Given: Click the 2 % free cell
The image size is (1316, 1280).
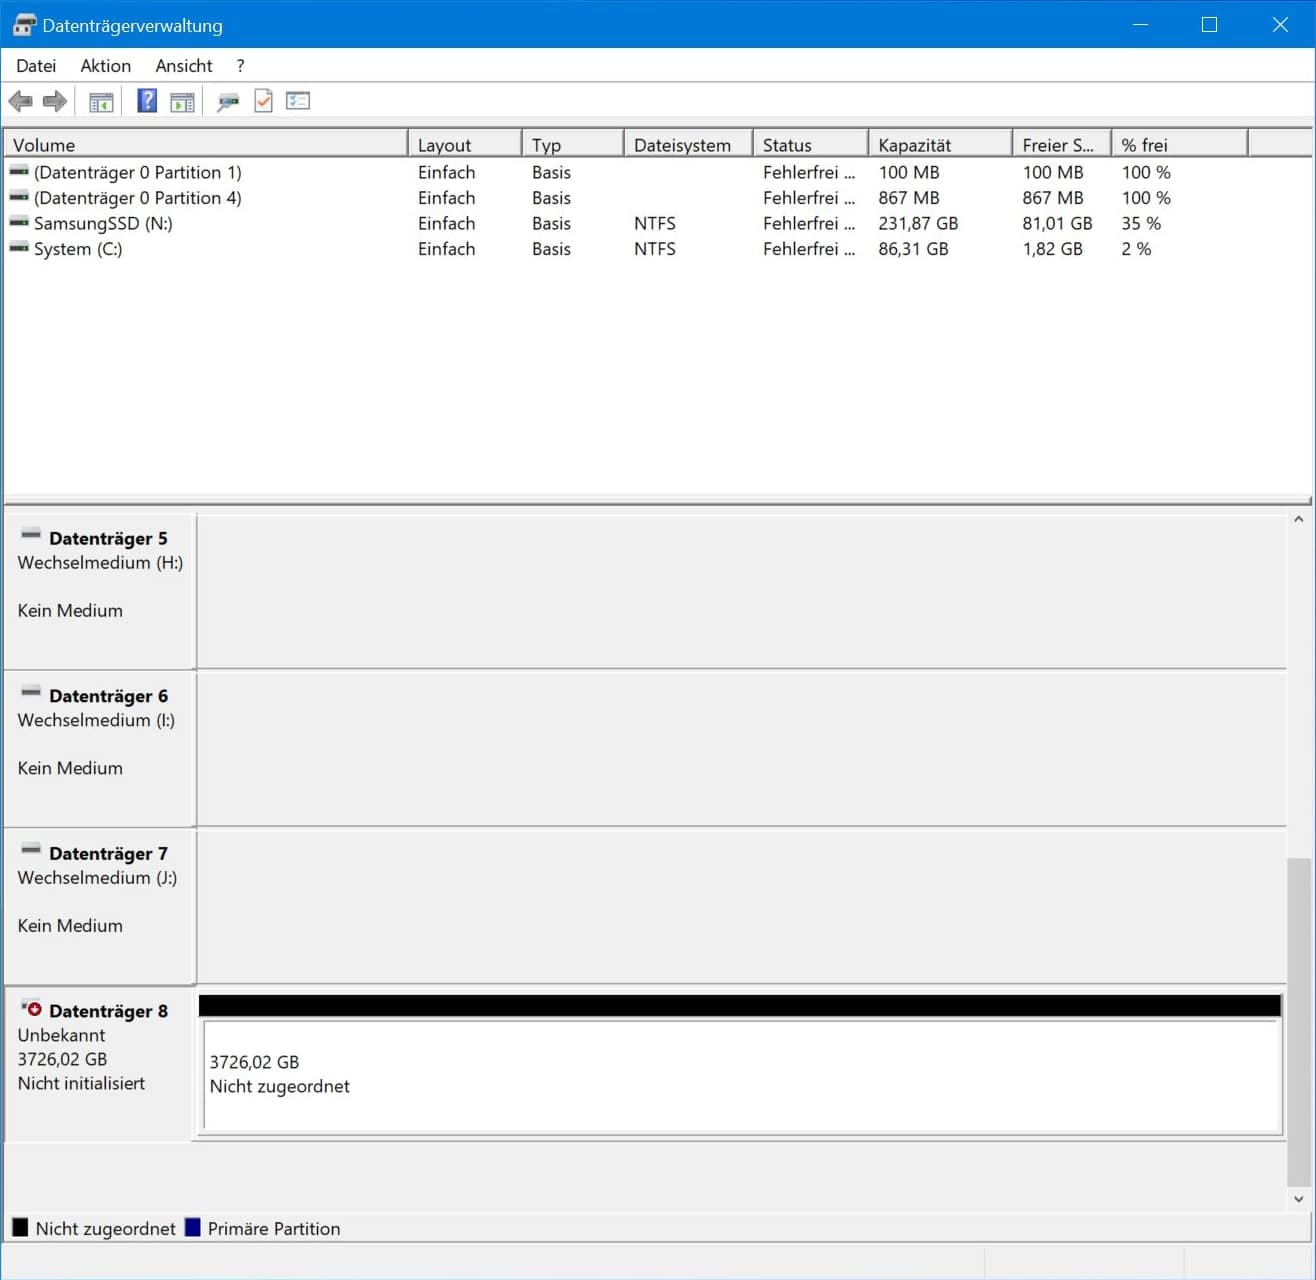Looking at the screenshot, I should [x=1136, y=249].
